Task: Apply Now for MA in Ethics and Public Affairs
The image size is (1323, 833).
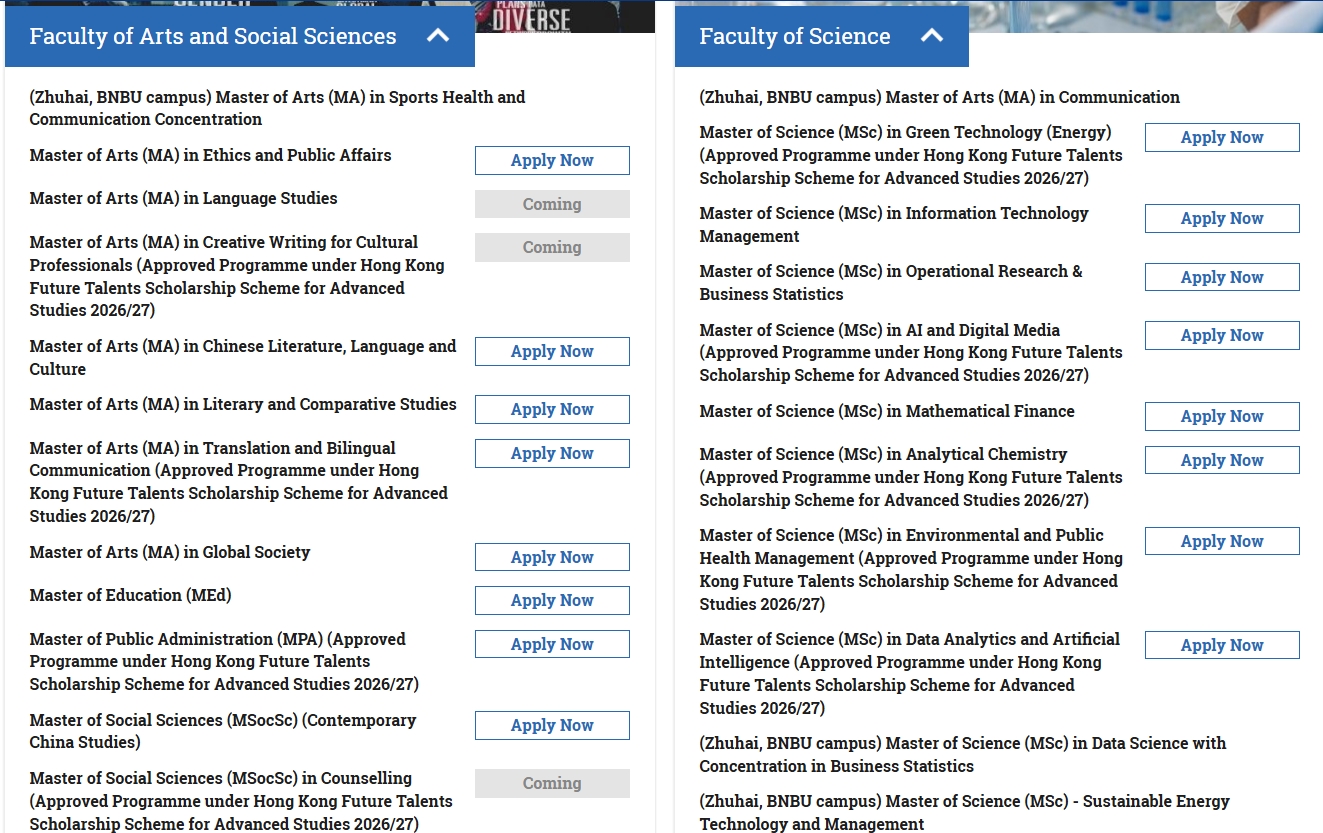Action: pos(552,161)
